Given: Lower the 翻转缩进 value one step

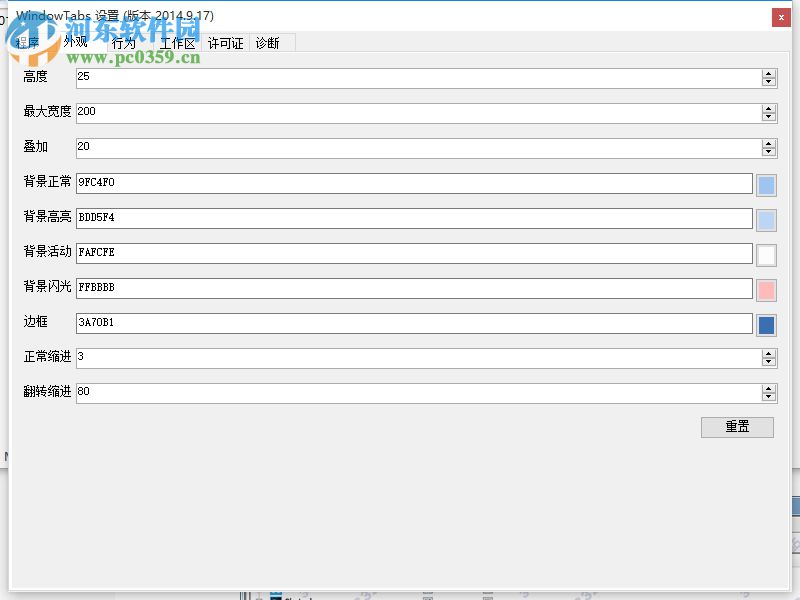Looking at the screenshot, I should (x=769, y=397).
